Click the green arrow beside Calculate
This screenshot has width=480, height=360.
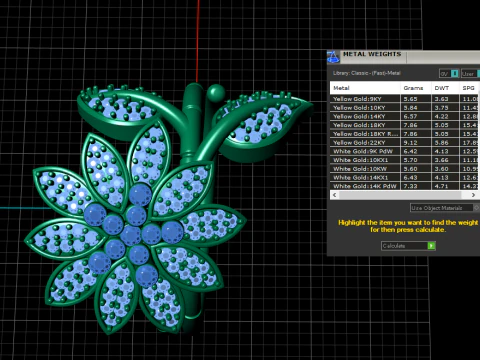point(431,246)
